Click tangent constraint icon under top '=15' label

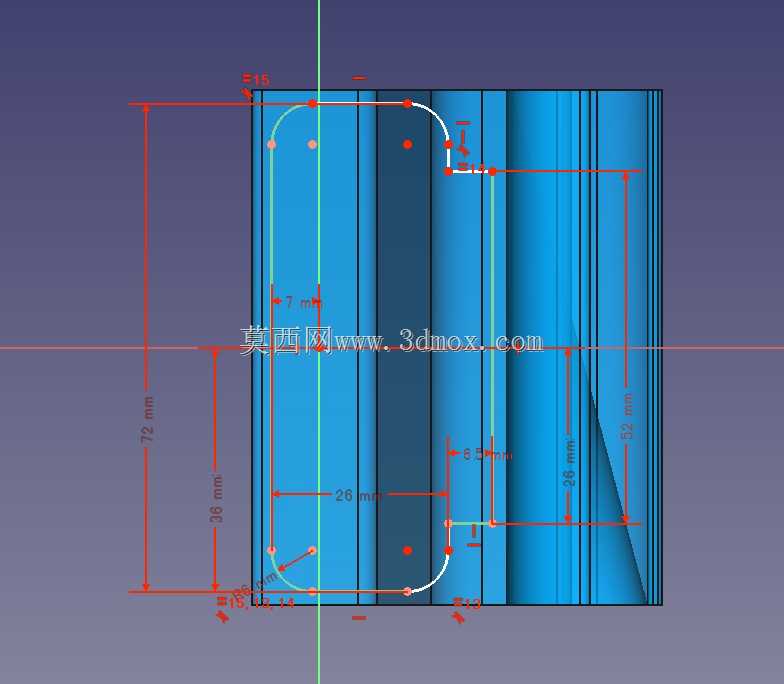[247, 94]
